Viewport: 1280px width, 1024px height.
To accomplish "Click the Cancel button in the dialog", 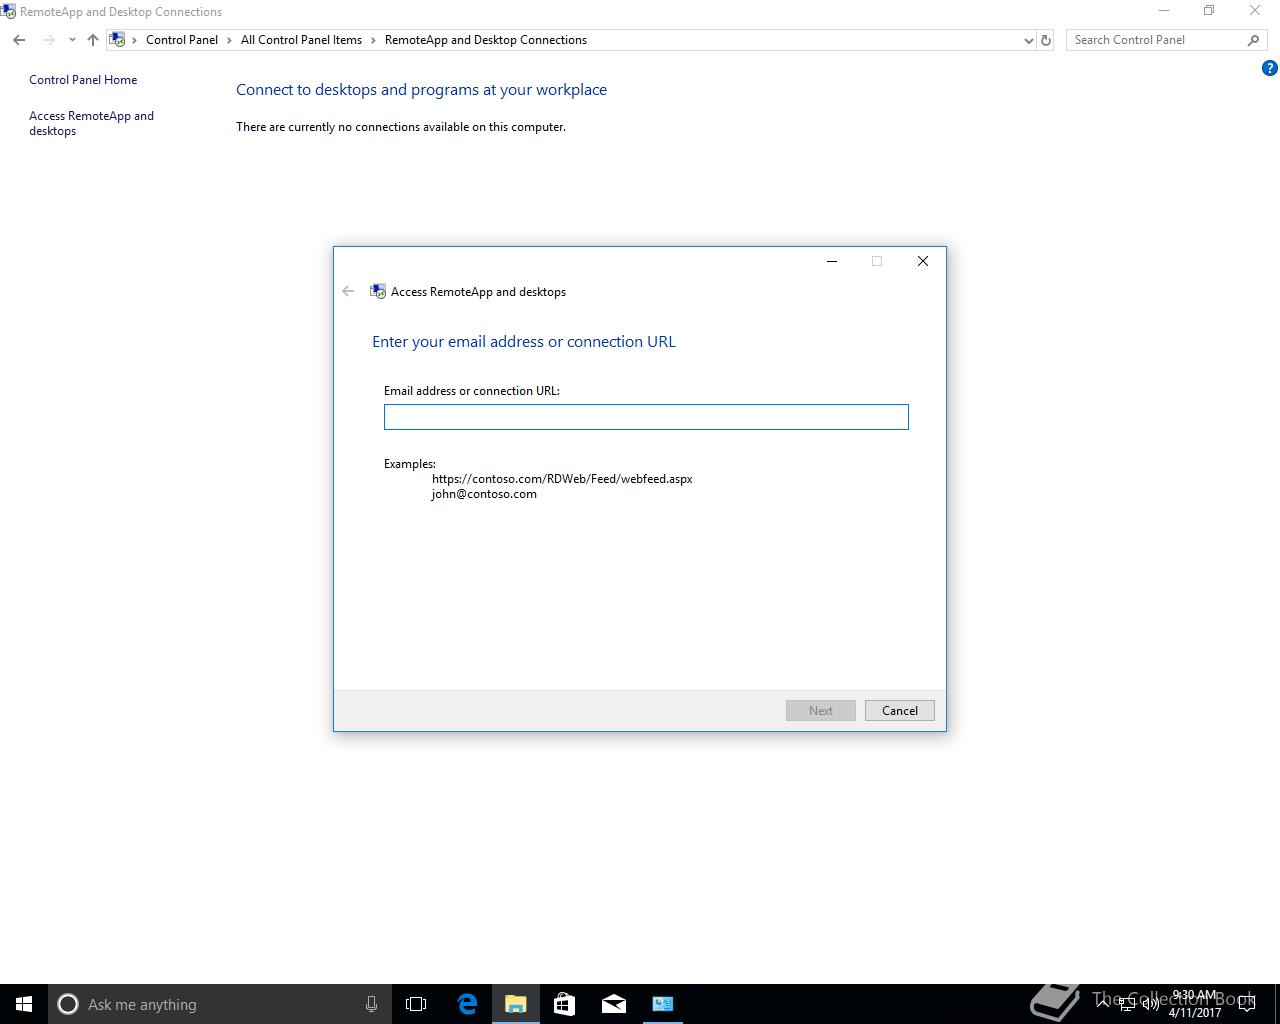I will click(x=899, y=710).
